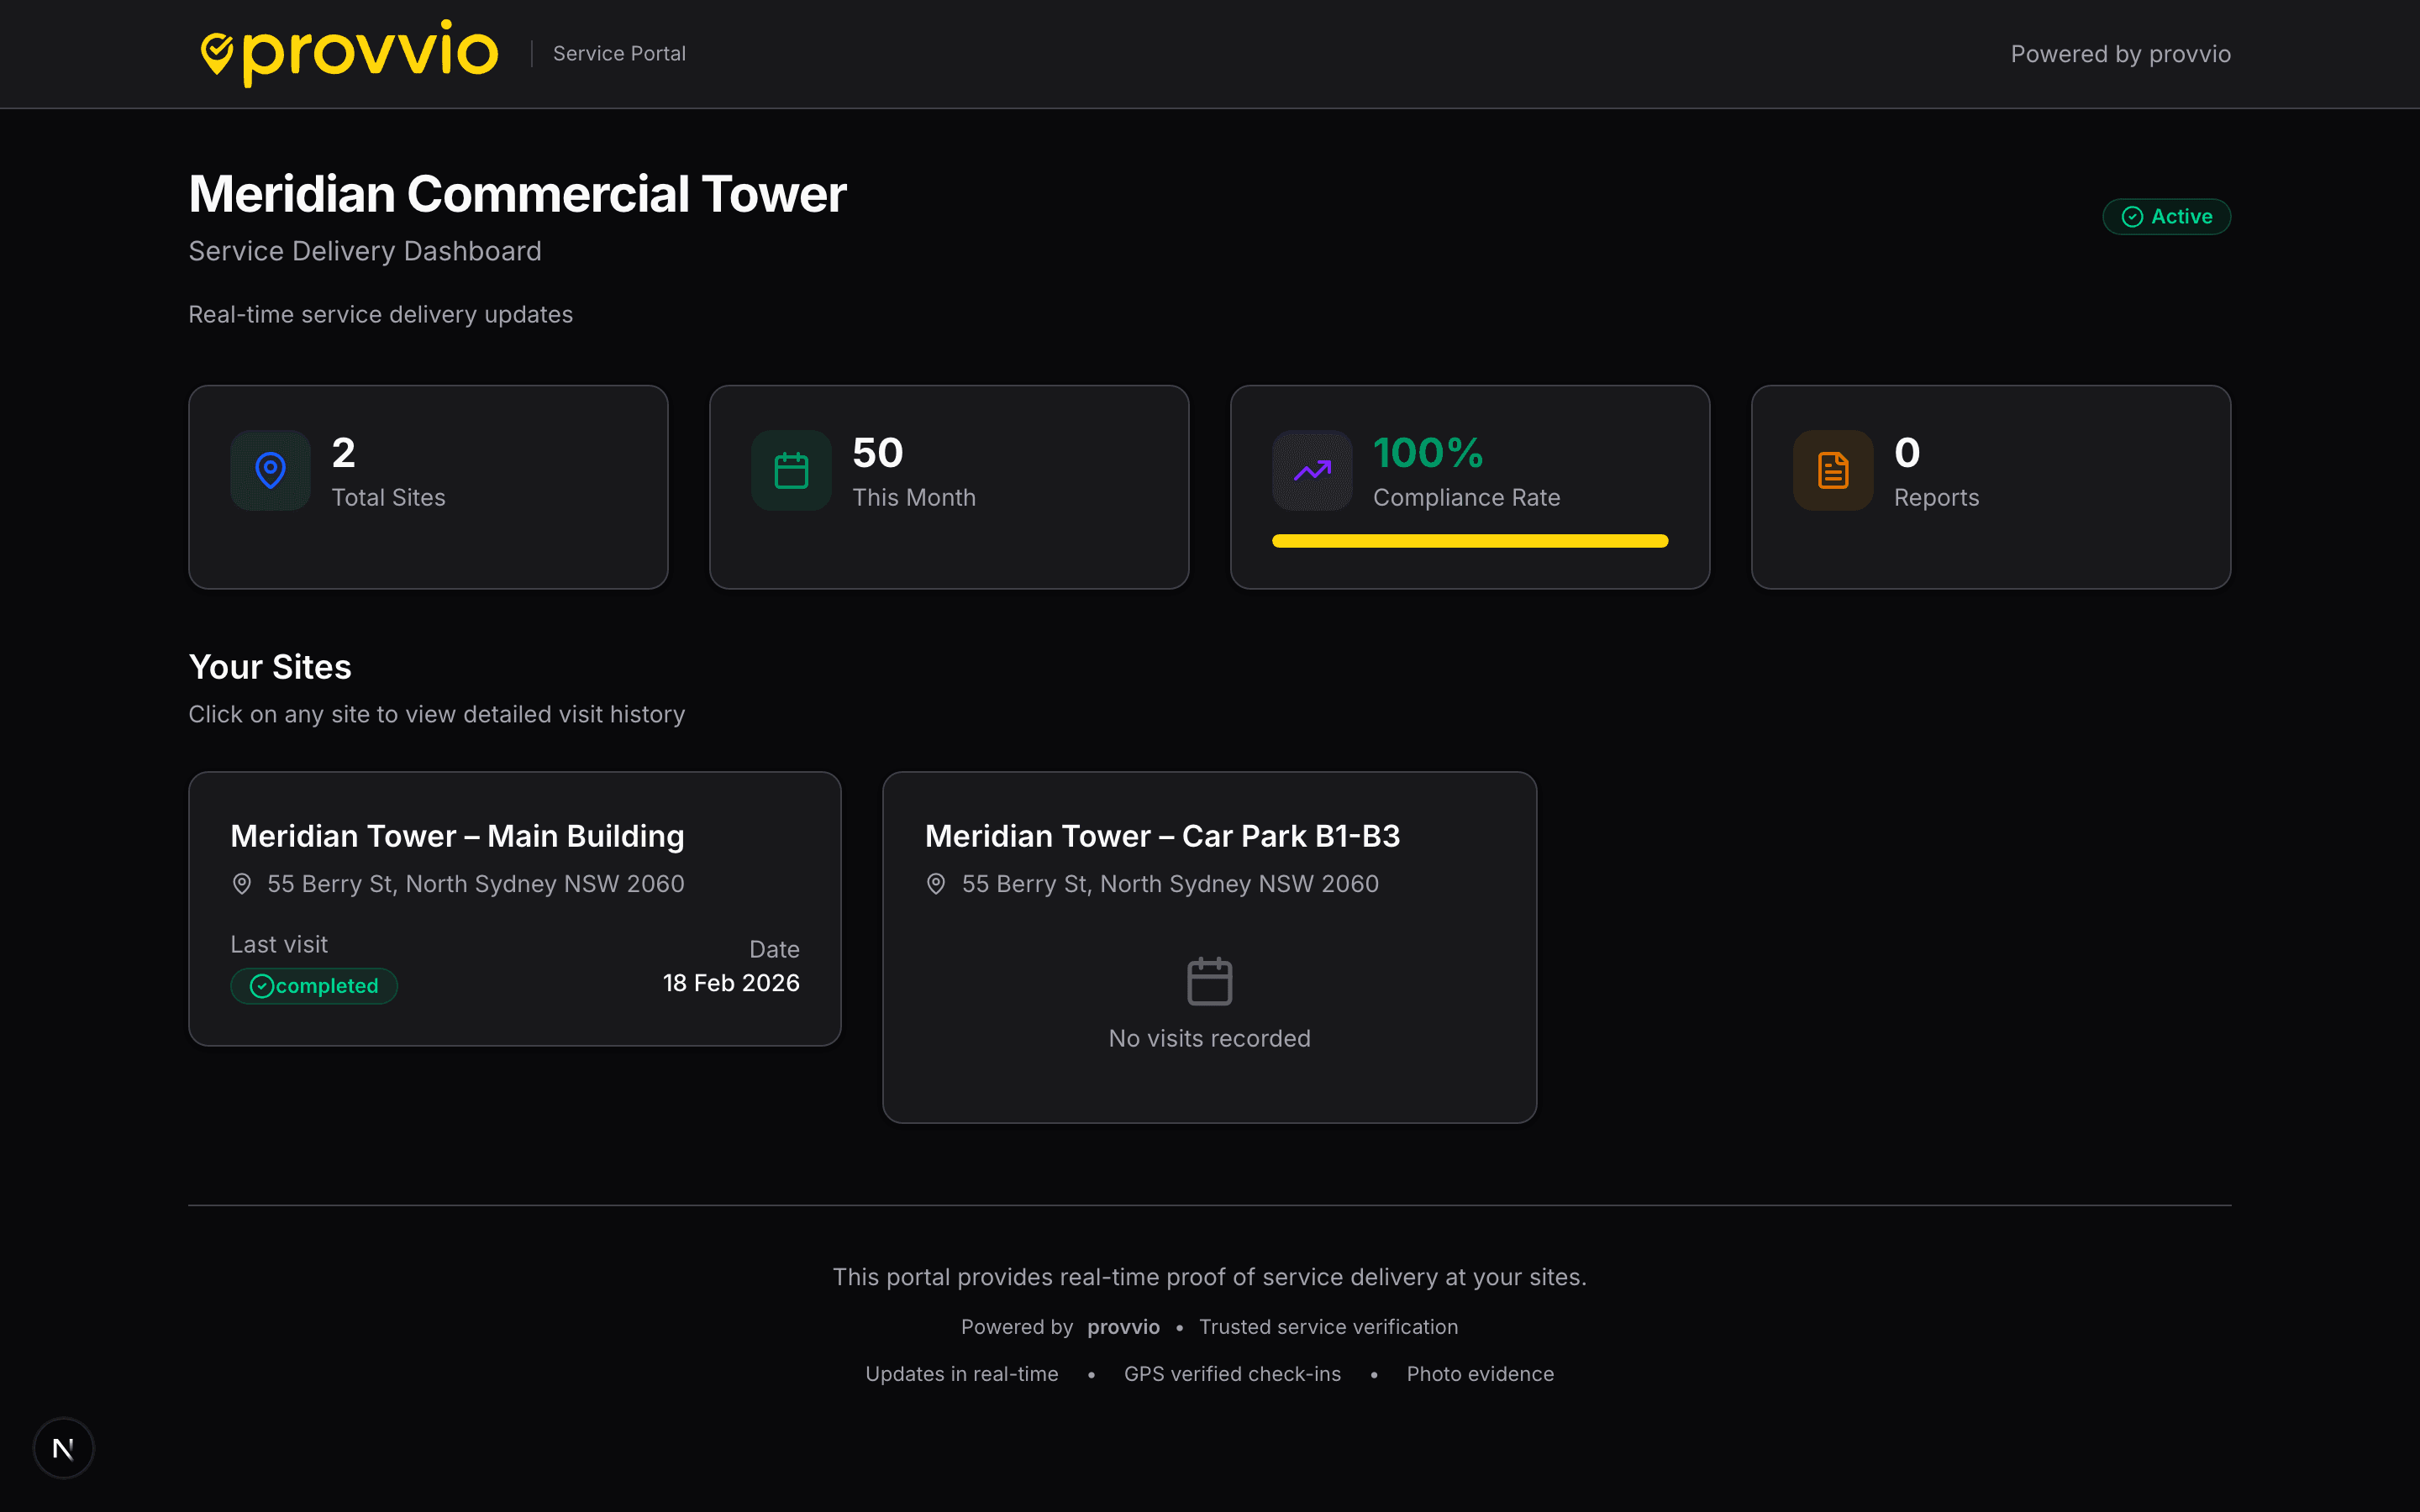Expand the Meridian Tower – Car Park B1-B3 card
The width and height of the screenshot is (2420, 1512).
click(x=1209, y=946)
